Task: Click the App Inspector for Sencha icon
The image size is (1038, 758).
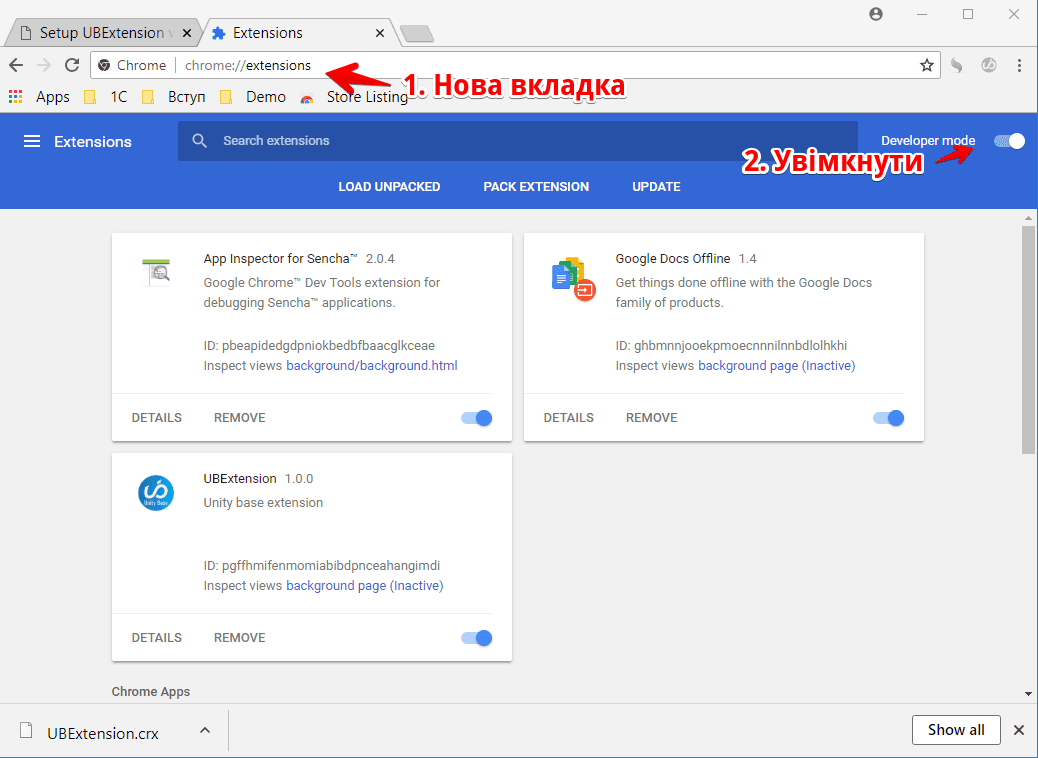Action: (156, 272)
